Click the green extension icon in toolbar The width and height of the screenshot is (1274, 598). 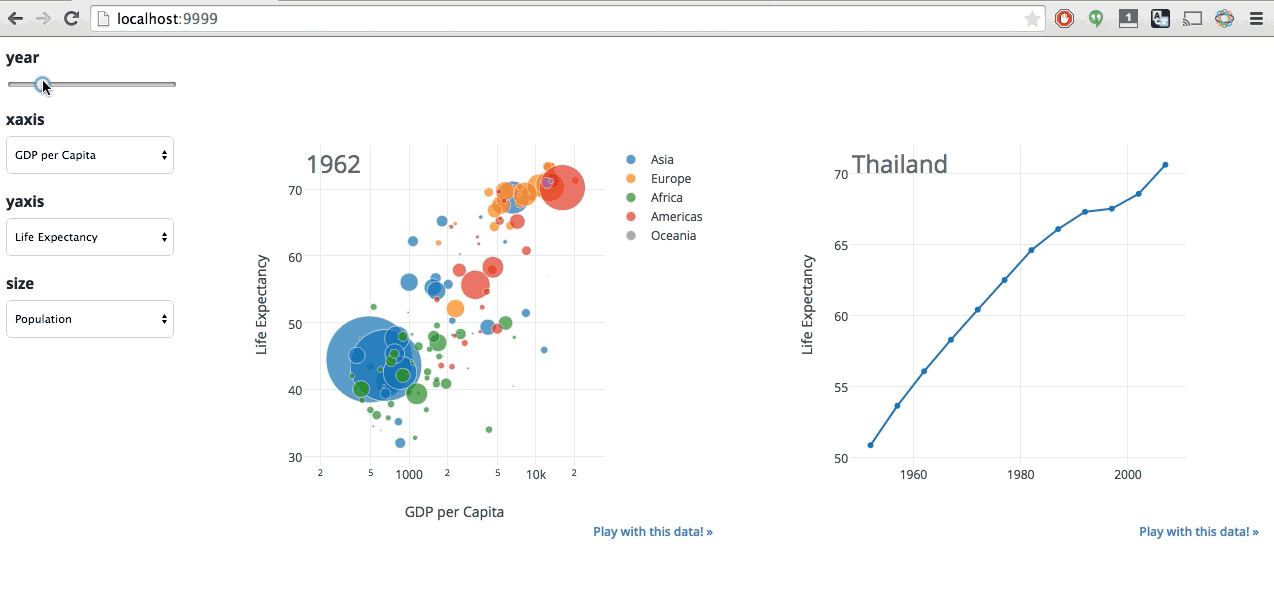pos(1096,18)
